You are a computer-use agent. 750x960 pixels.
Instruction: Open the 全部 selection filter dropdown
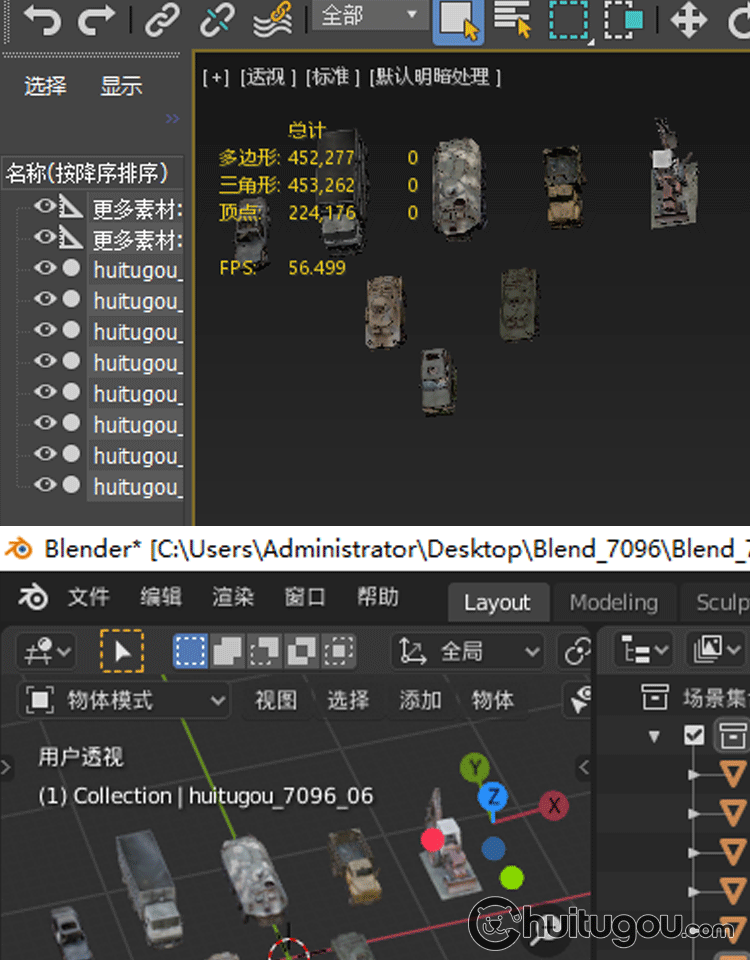click(368, 15)
